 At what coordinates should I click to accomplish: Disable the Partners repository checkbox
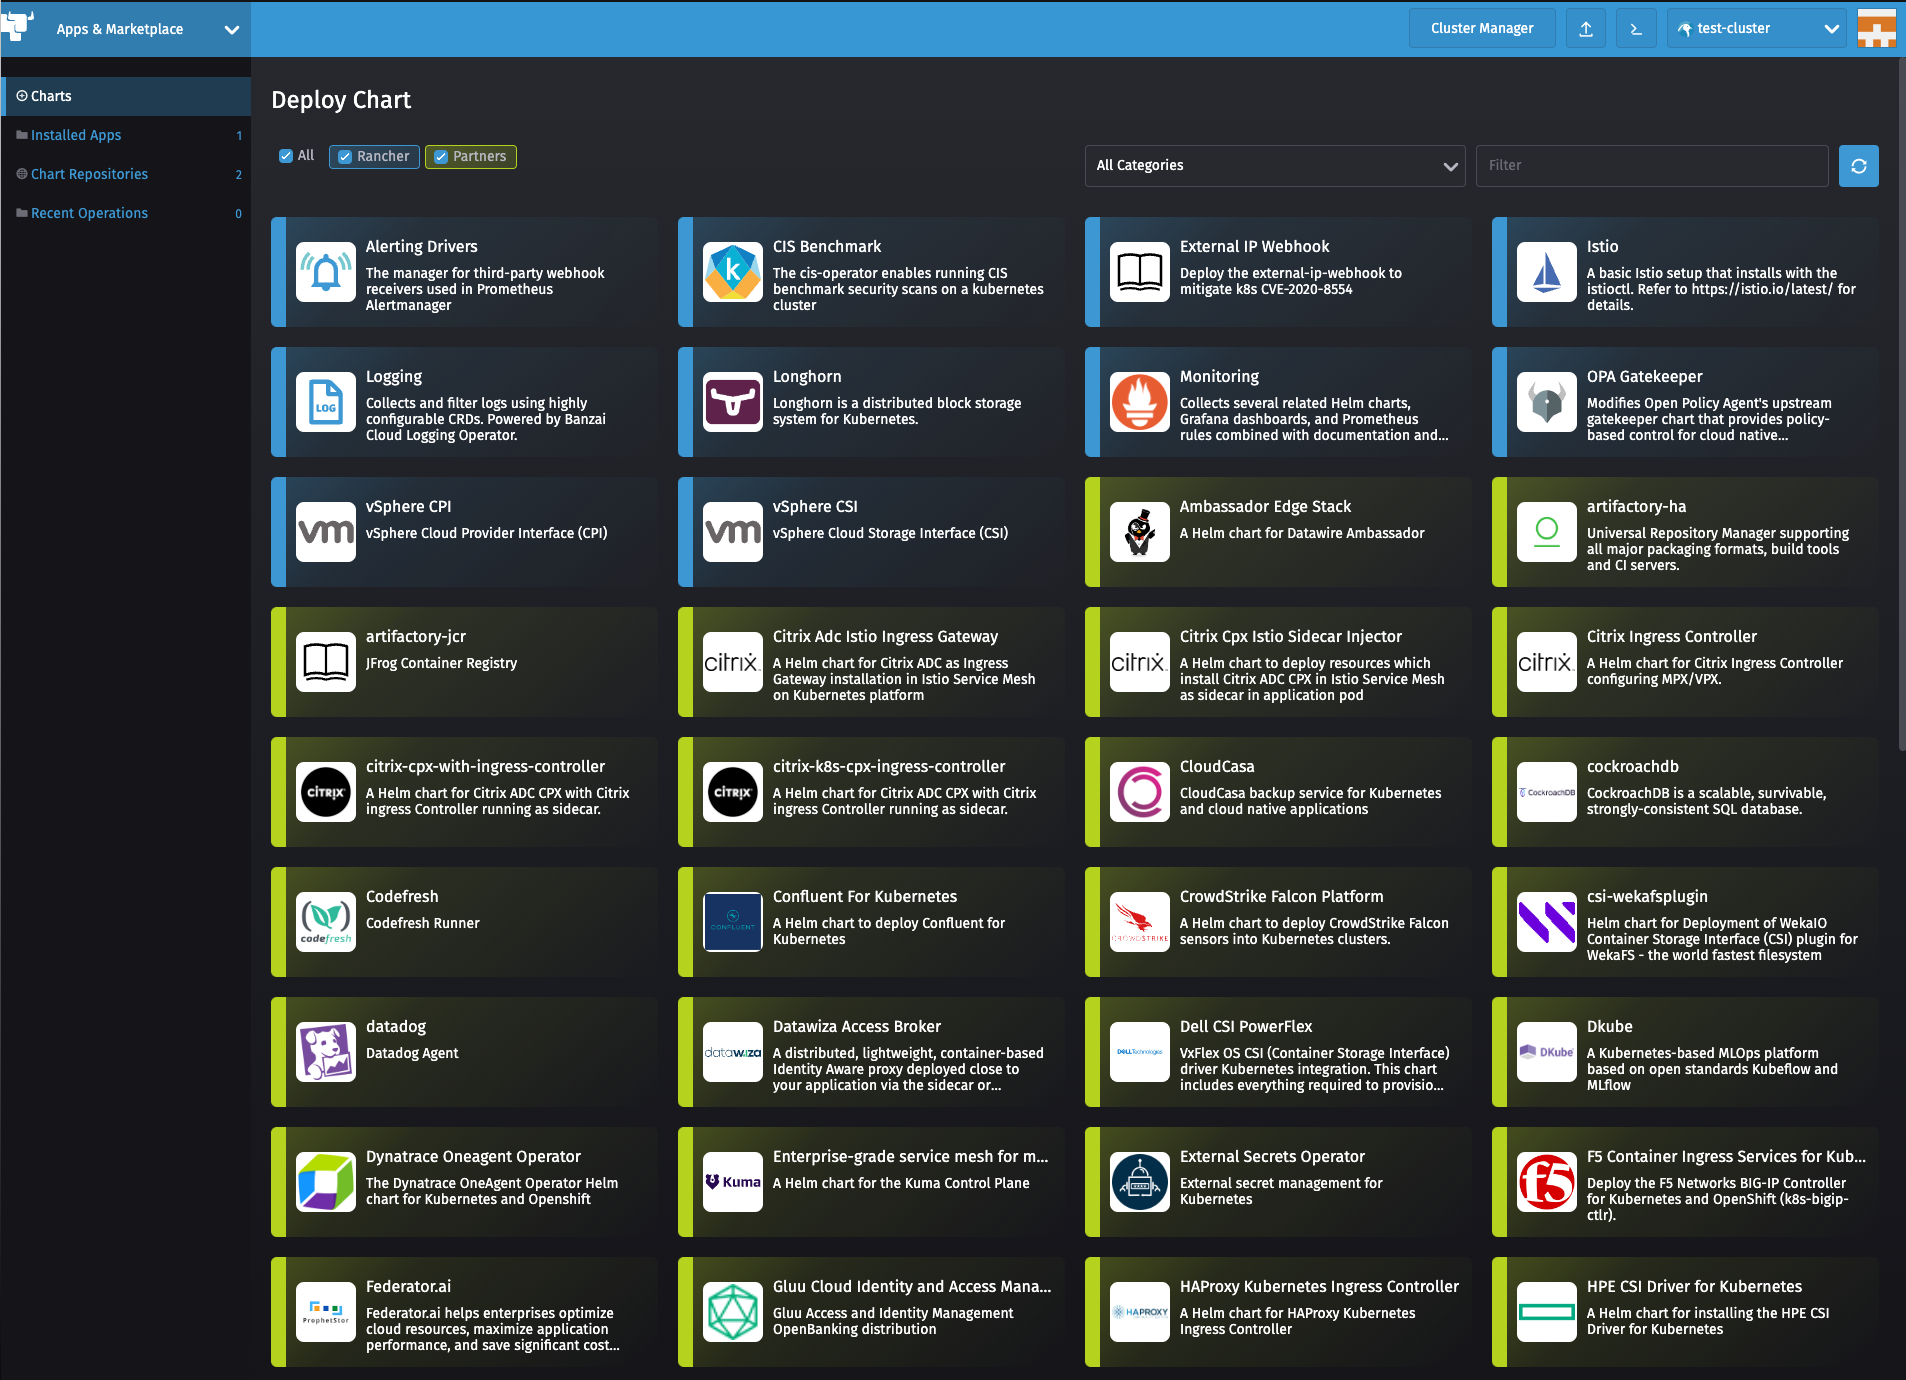[x=441, y=157]
